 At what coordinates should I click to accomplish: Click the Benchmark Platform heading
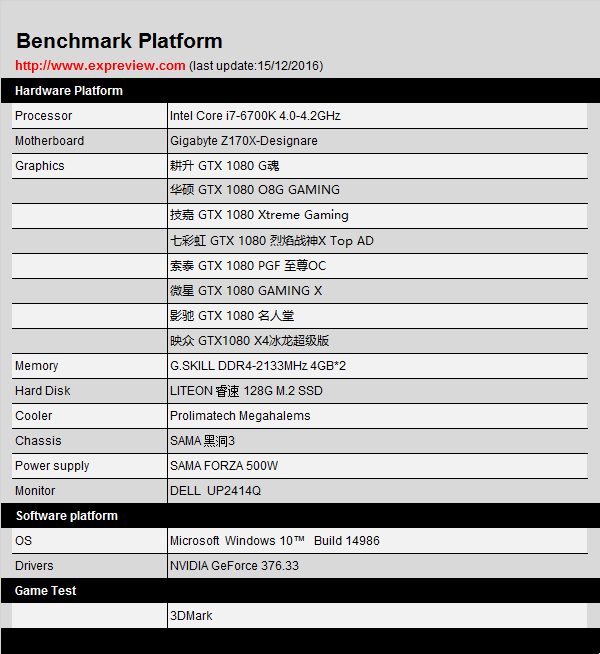[119, 41]
